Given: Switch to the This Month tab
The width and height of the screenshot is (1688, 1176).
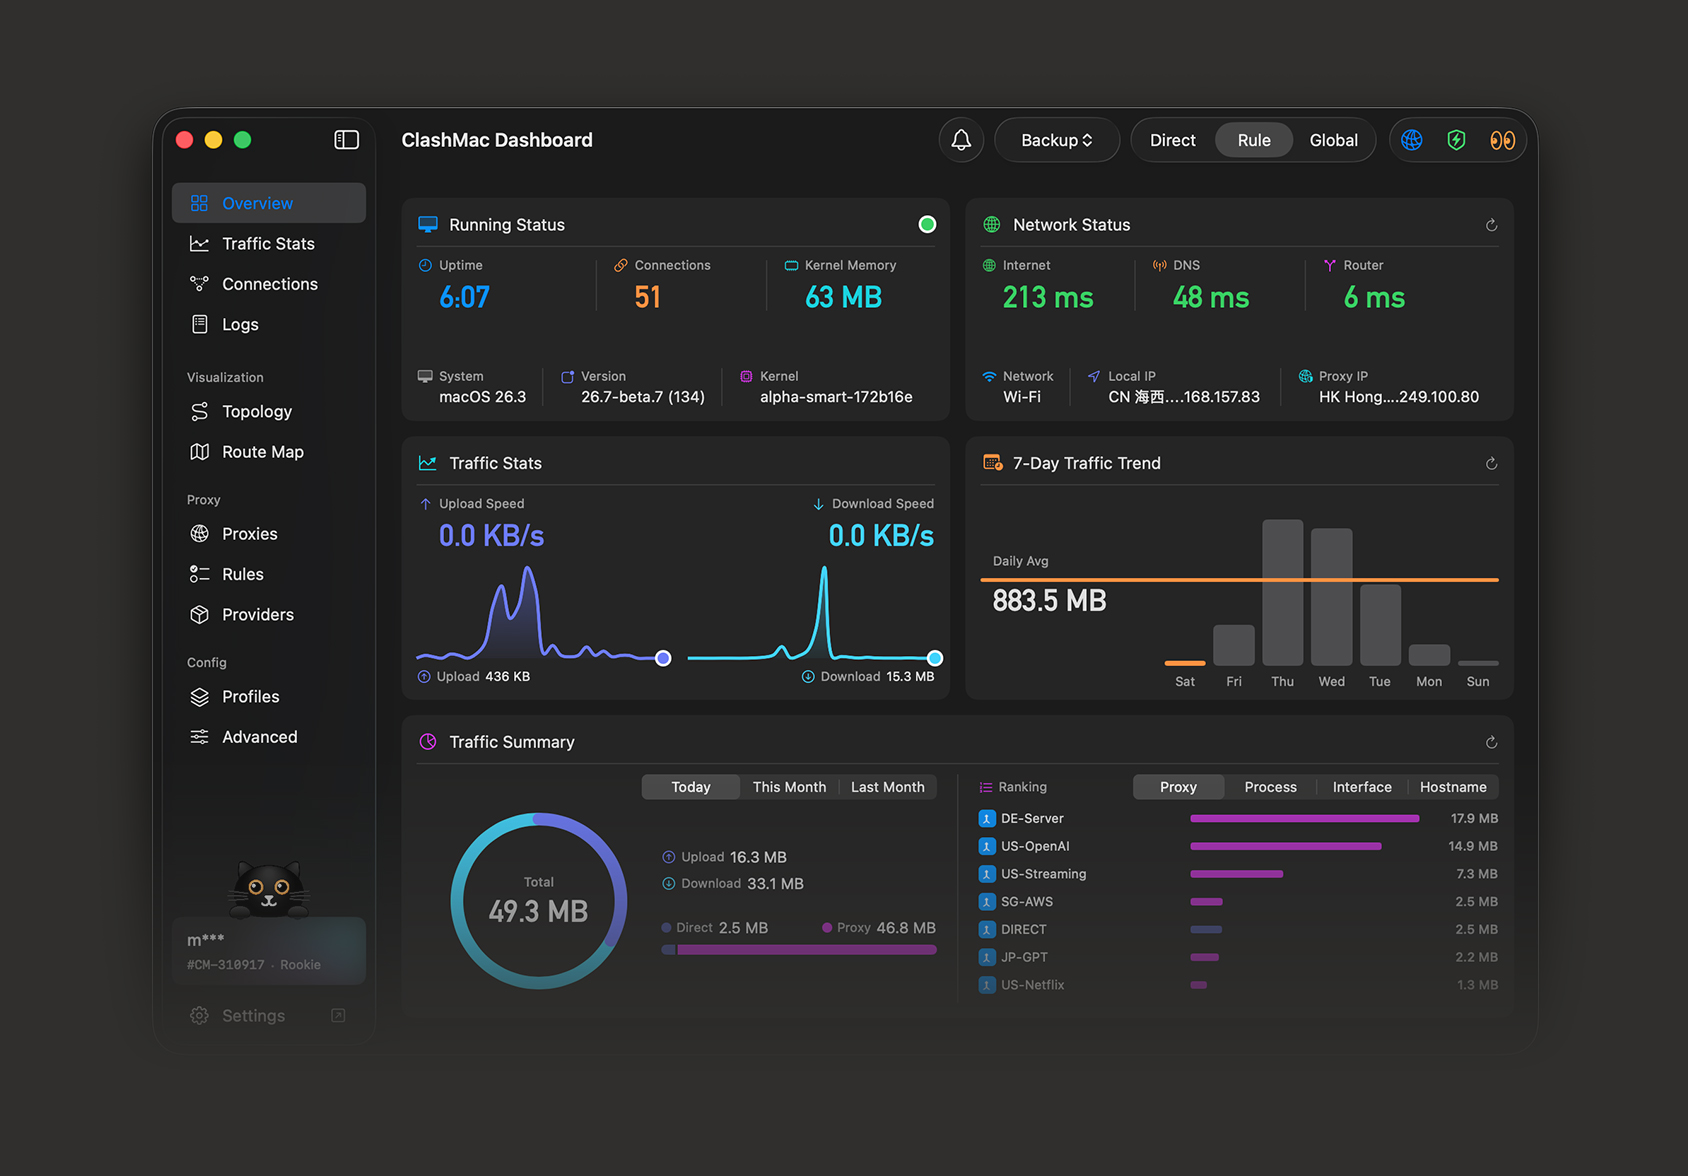Looking at the screenshot, I should click(789, 787).
